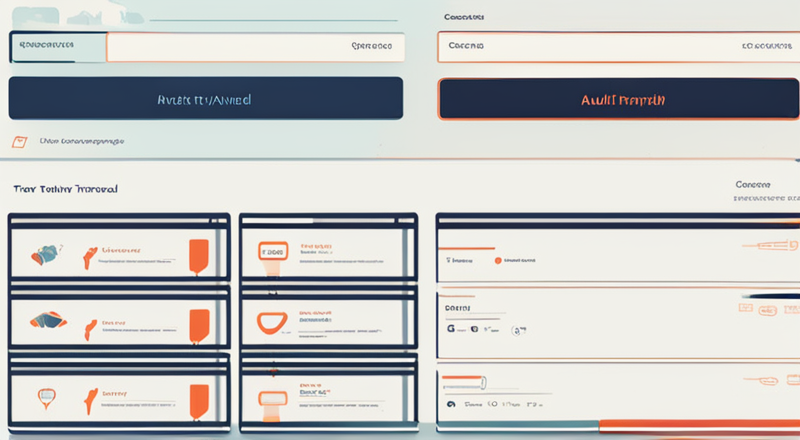Focus the white input field at top left
The image size is (800, 440).
pyautogui.click(x=255, y=47)
